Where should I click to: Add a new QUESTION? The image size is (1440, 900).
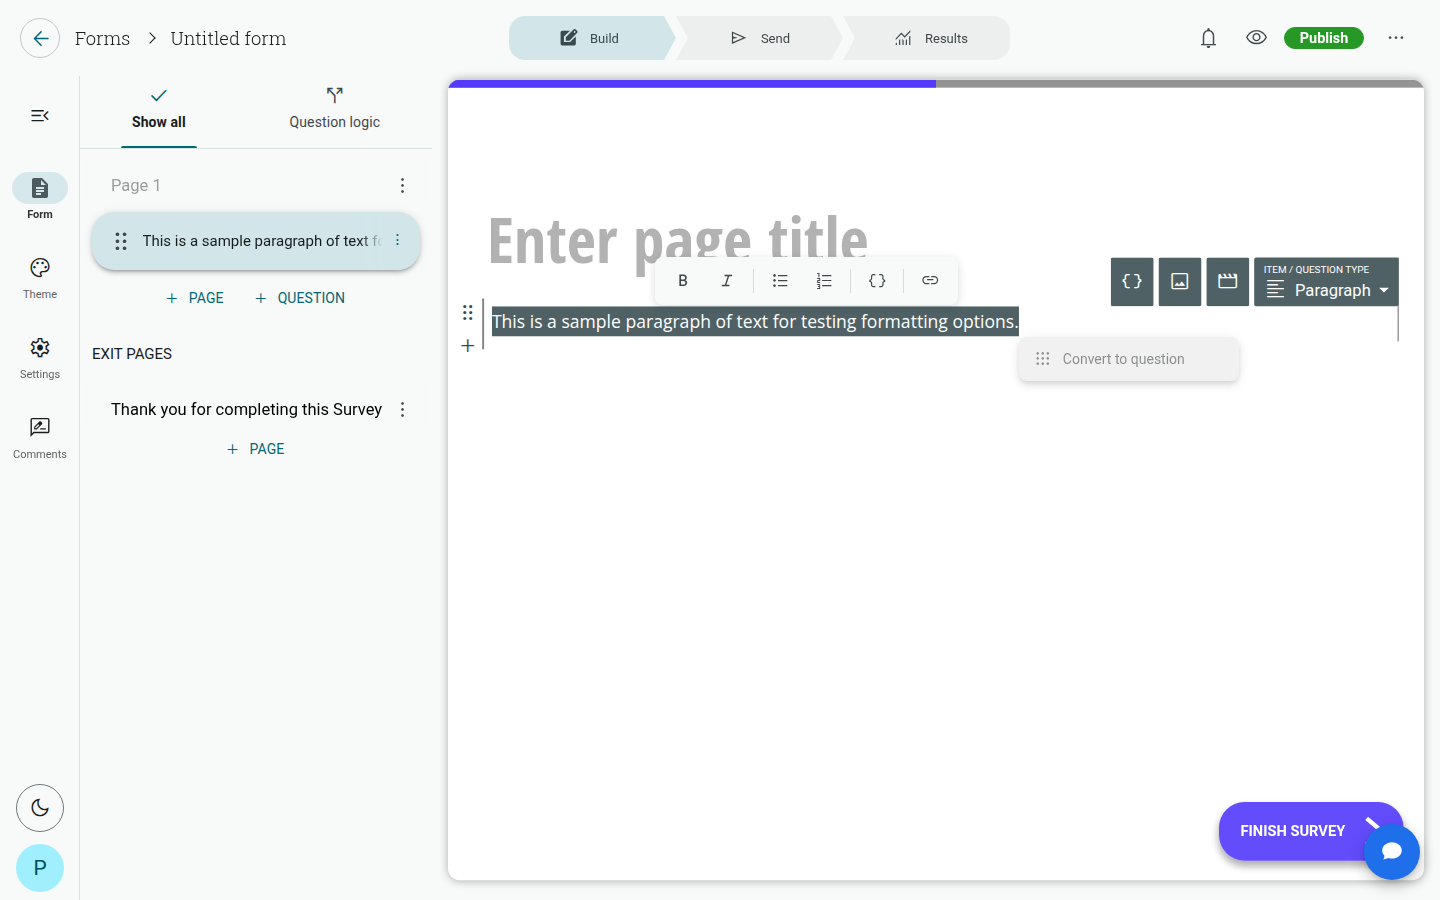click(300, 298)
